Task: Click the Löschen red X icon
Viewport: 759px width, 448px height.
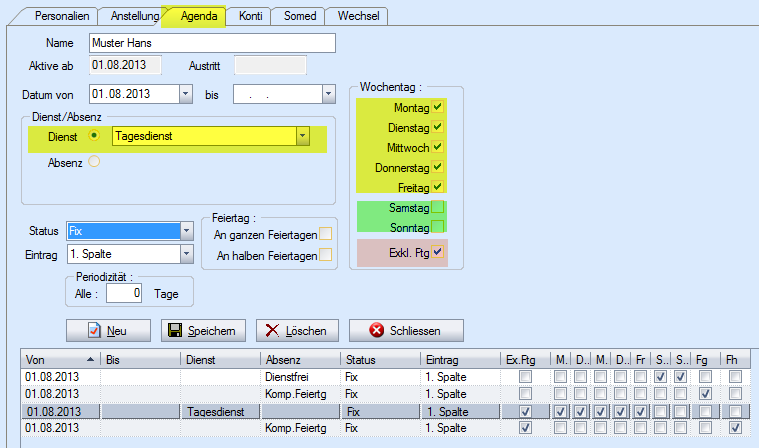Action: [x=273, y=330]
